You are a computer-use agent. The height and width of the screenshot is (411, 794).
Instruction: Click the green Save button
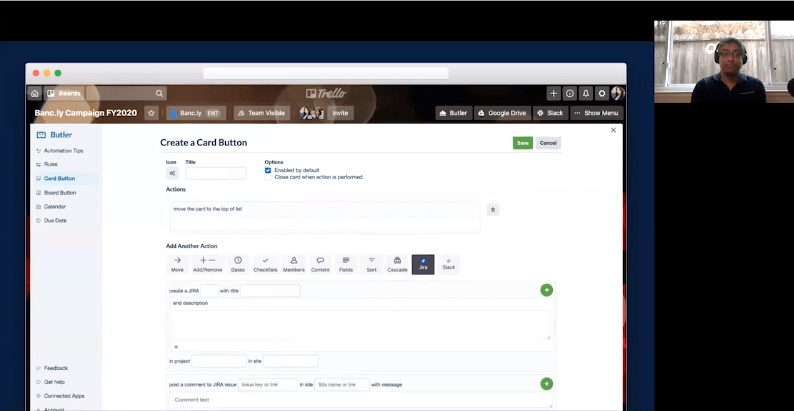(x=522, y=143)
